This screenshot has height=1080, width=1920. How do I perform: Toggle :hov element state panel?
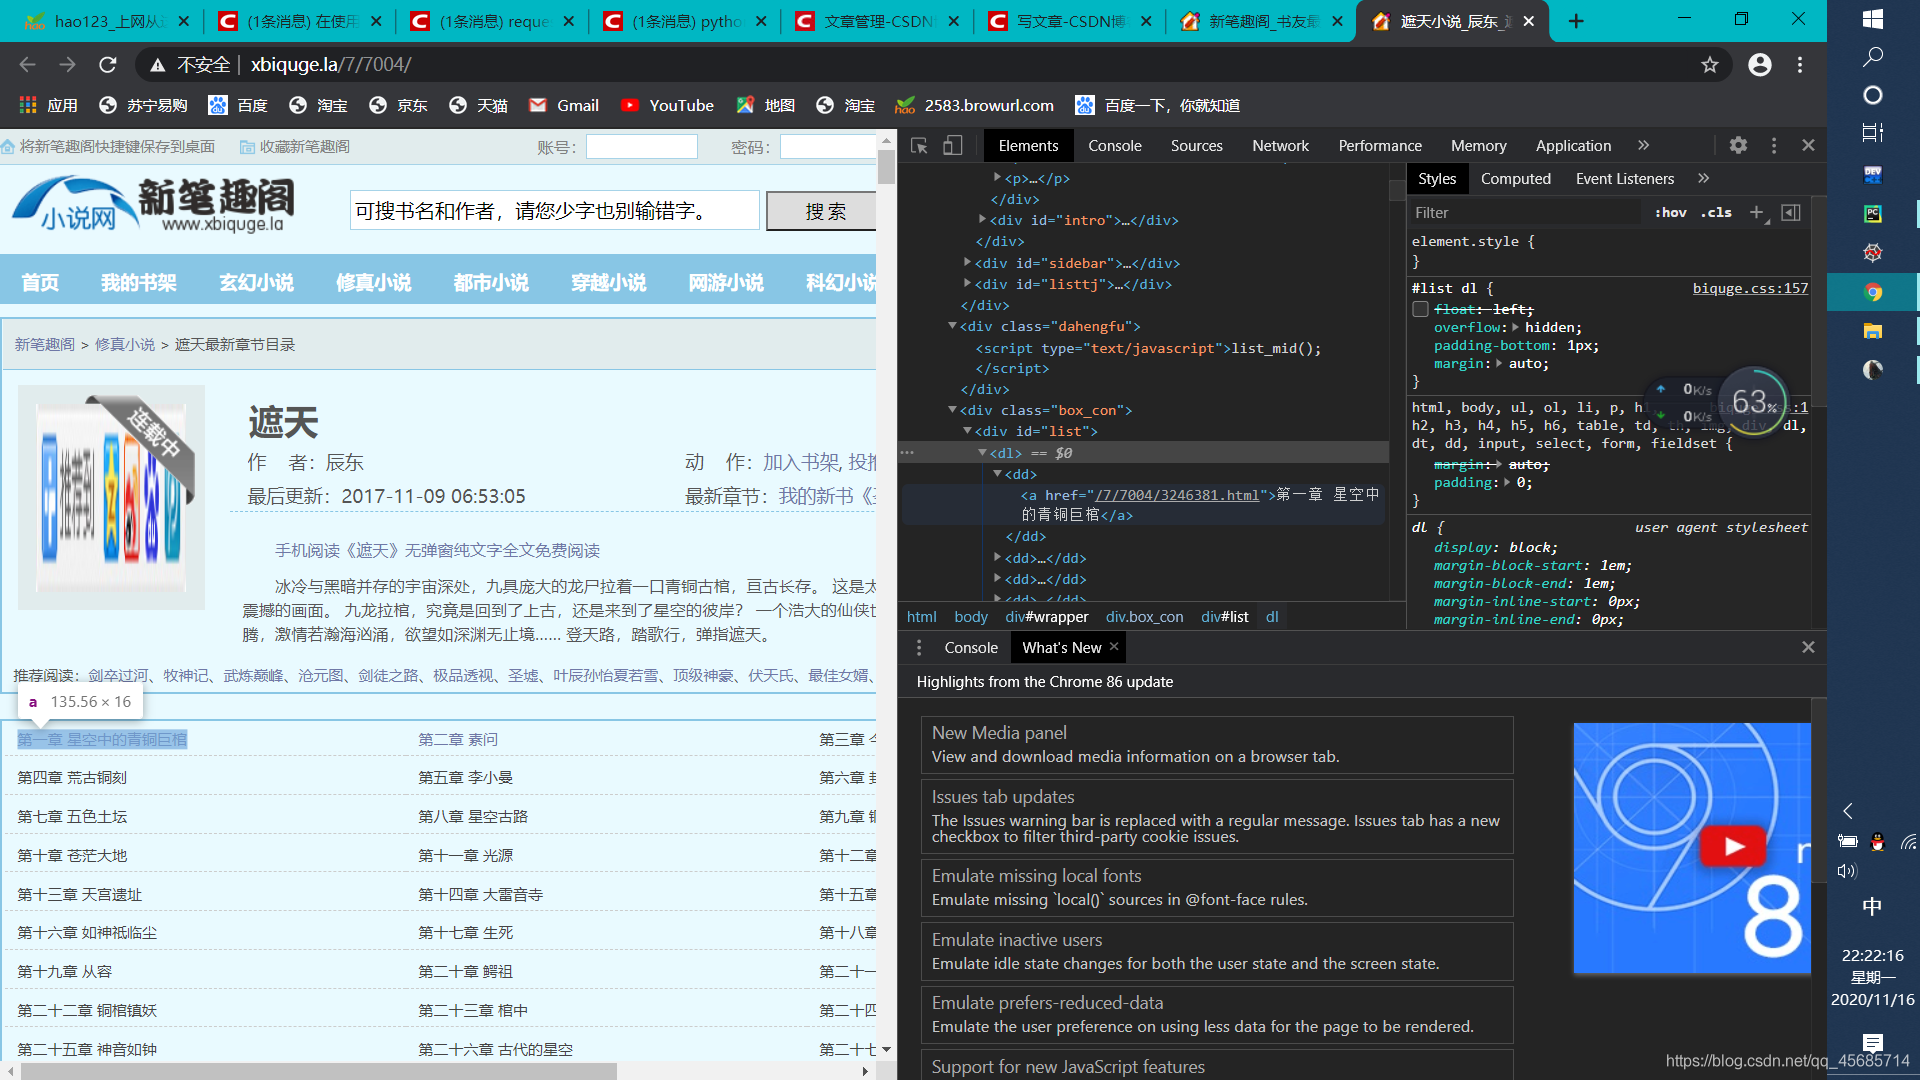click(1670, 212)
